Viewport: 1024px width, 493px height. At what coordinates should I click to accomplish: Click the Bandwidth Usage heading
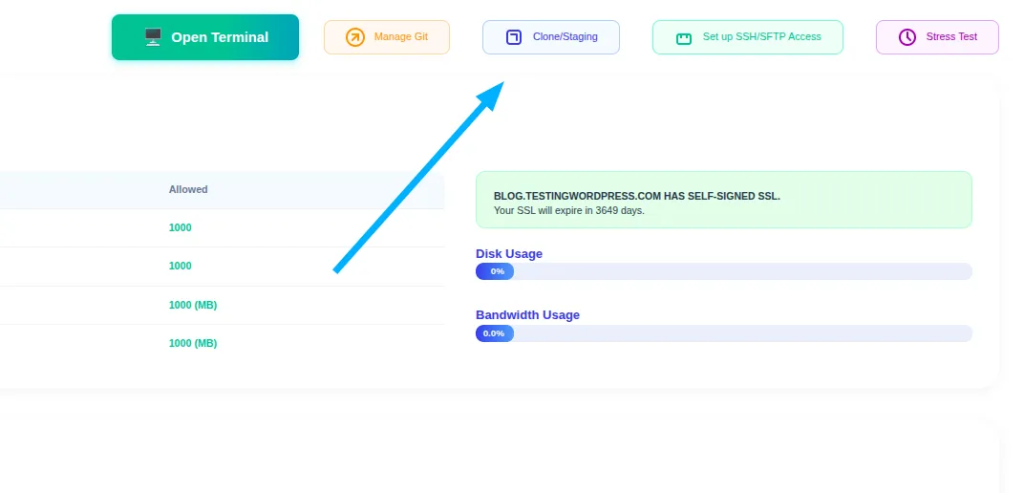tap(527, 315)
